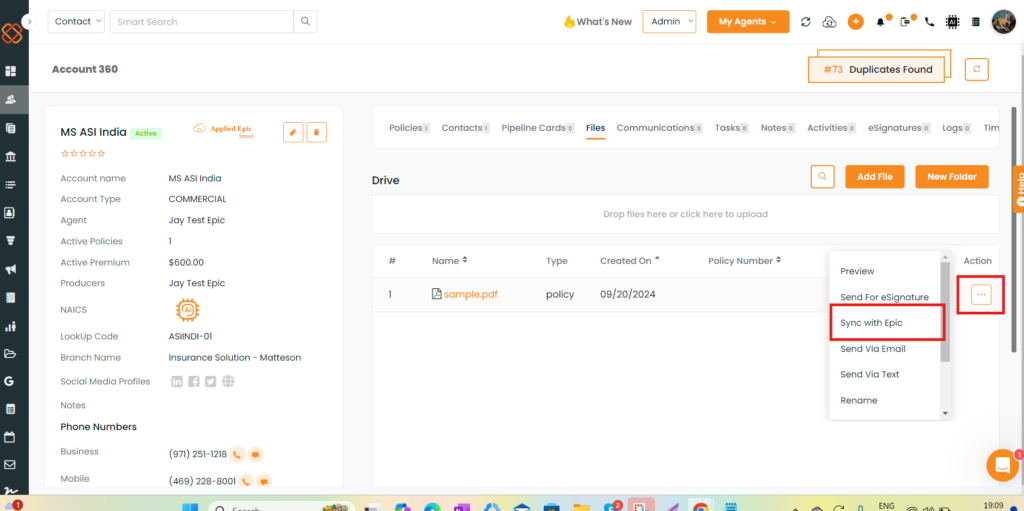Open the user profile avatar
This screenshot has height=511, width=1024.
click(1002, 22)
